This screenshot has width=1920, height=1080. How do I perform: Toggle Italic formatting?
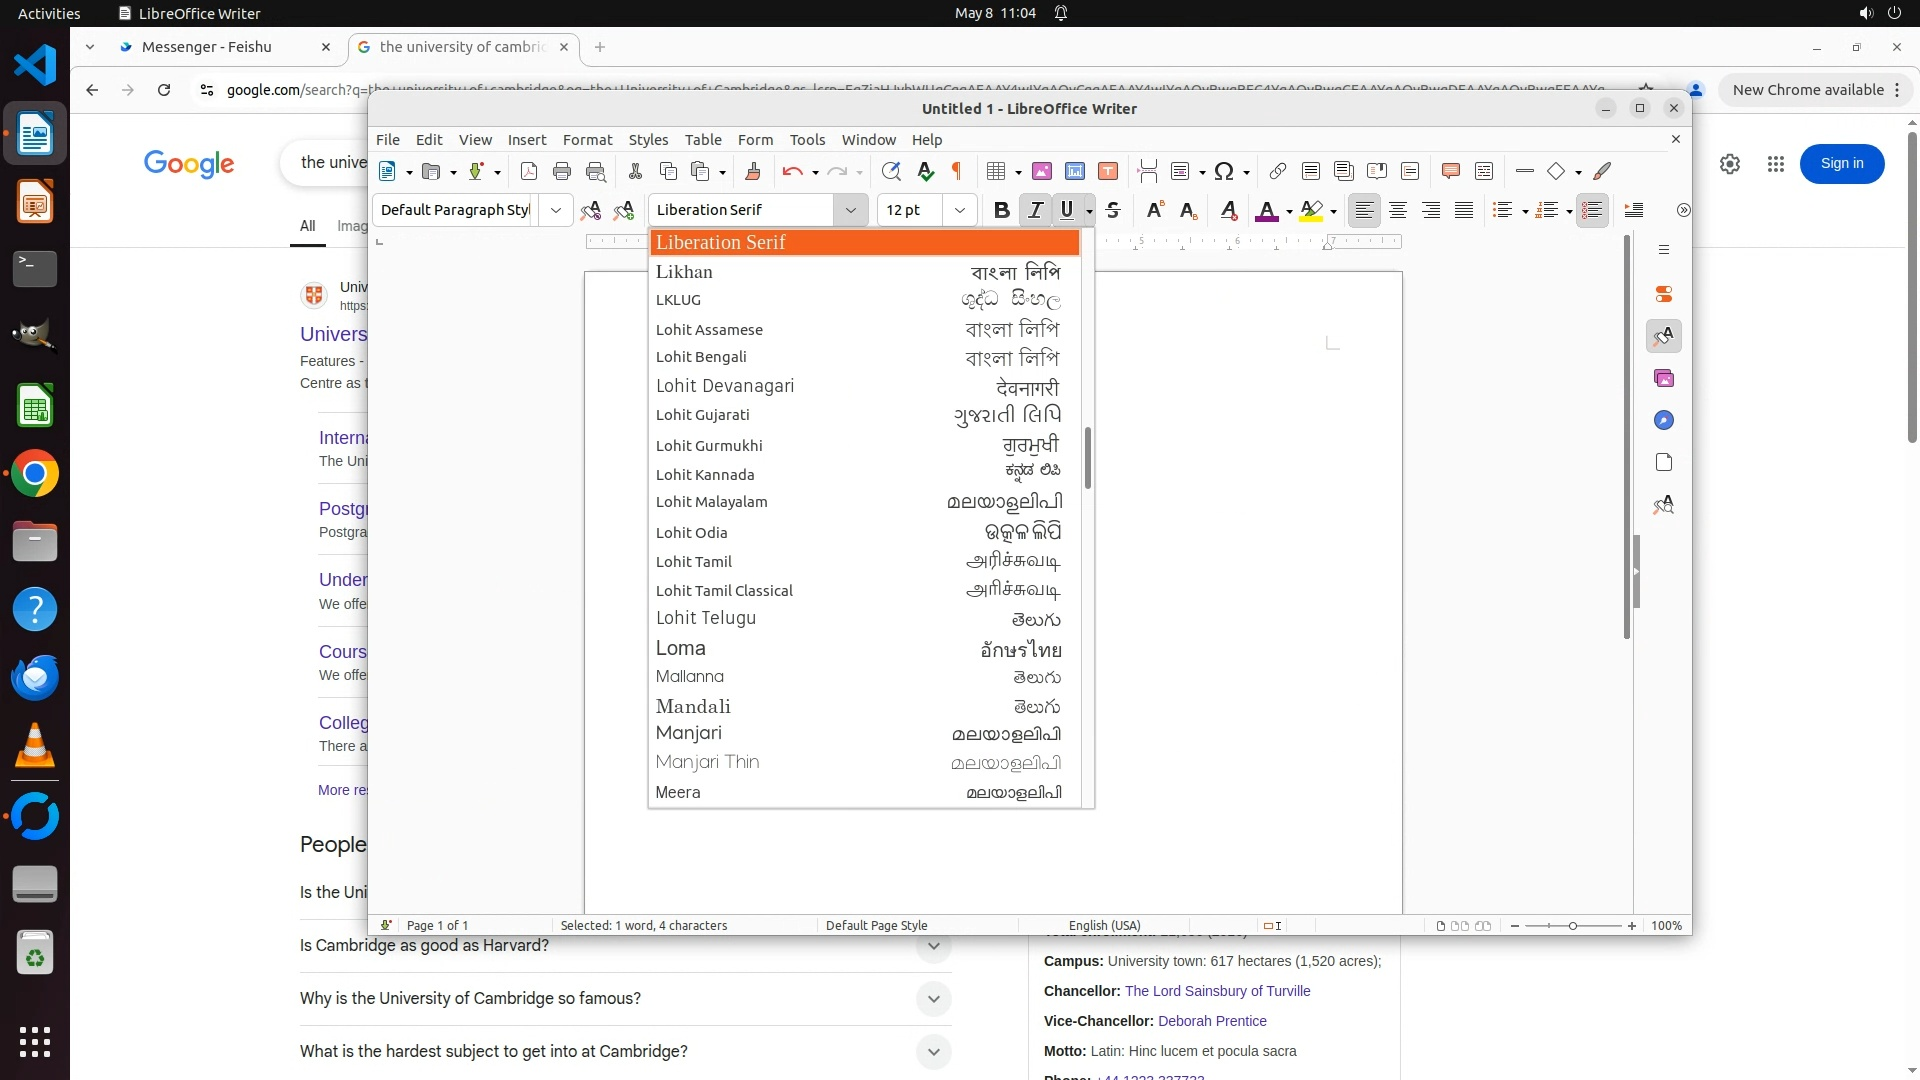(1035, 210)
